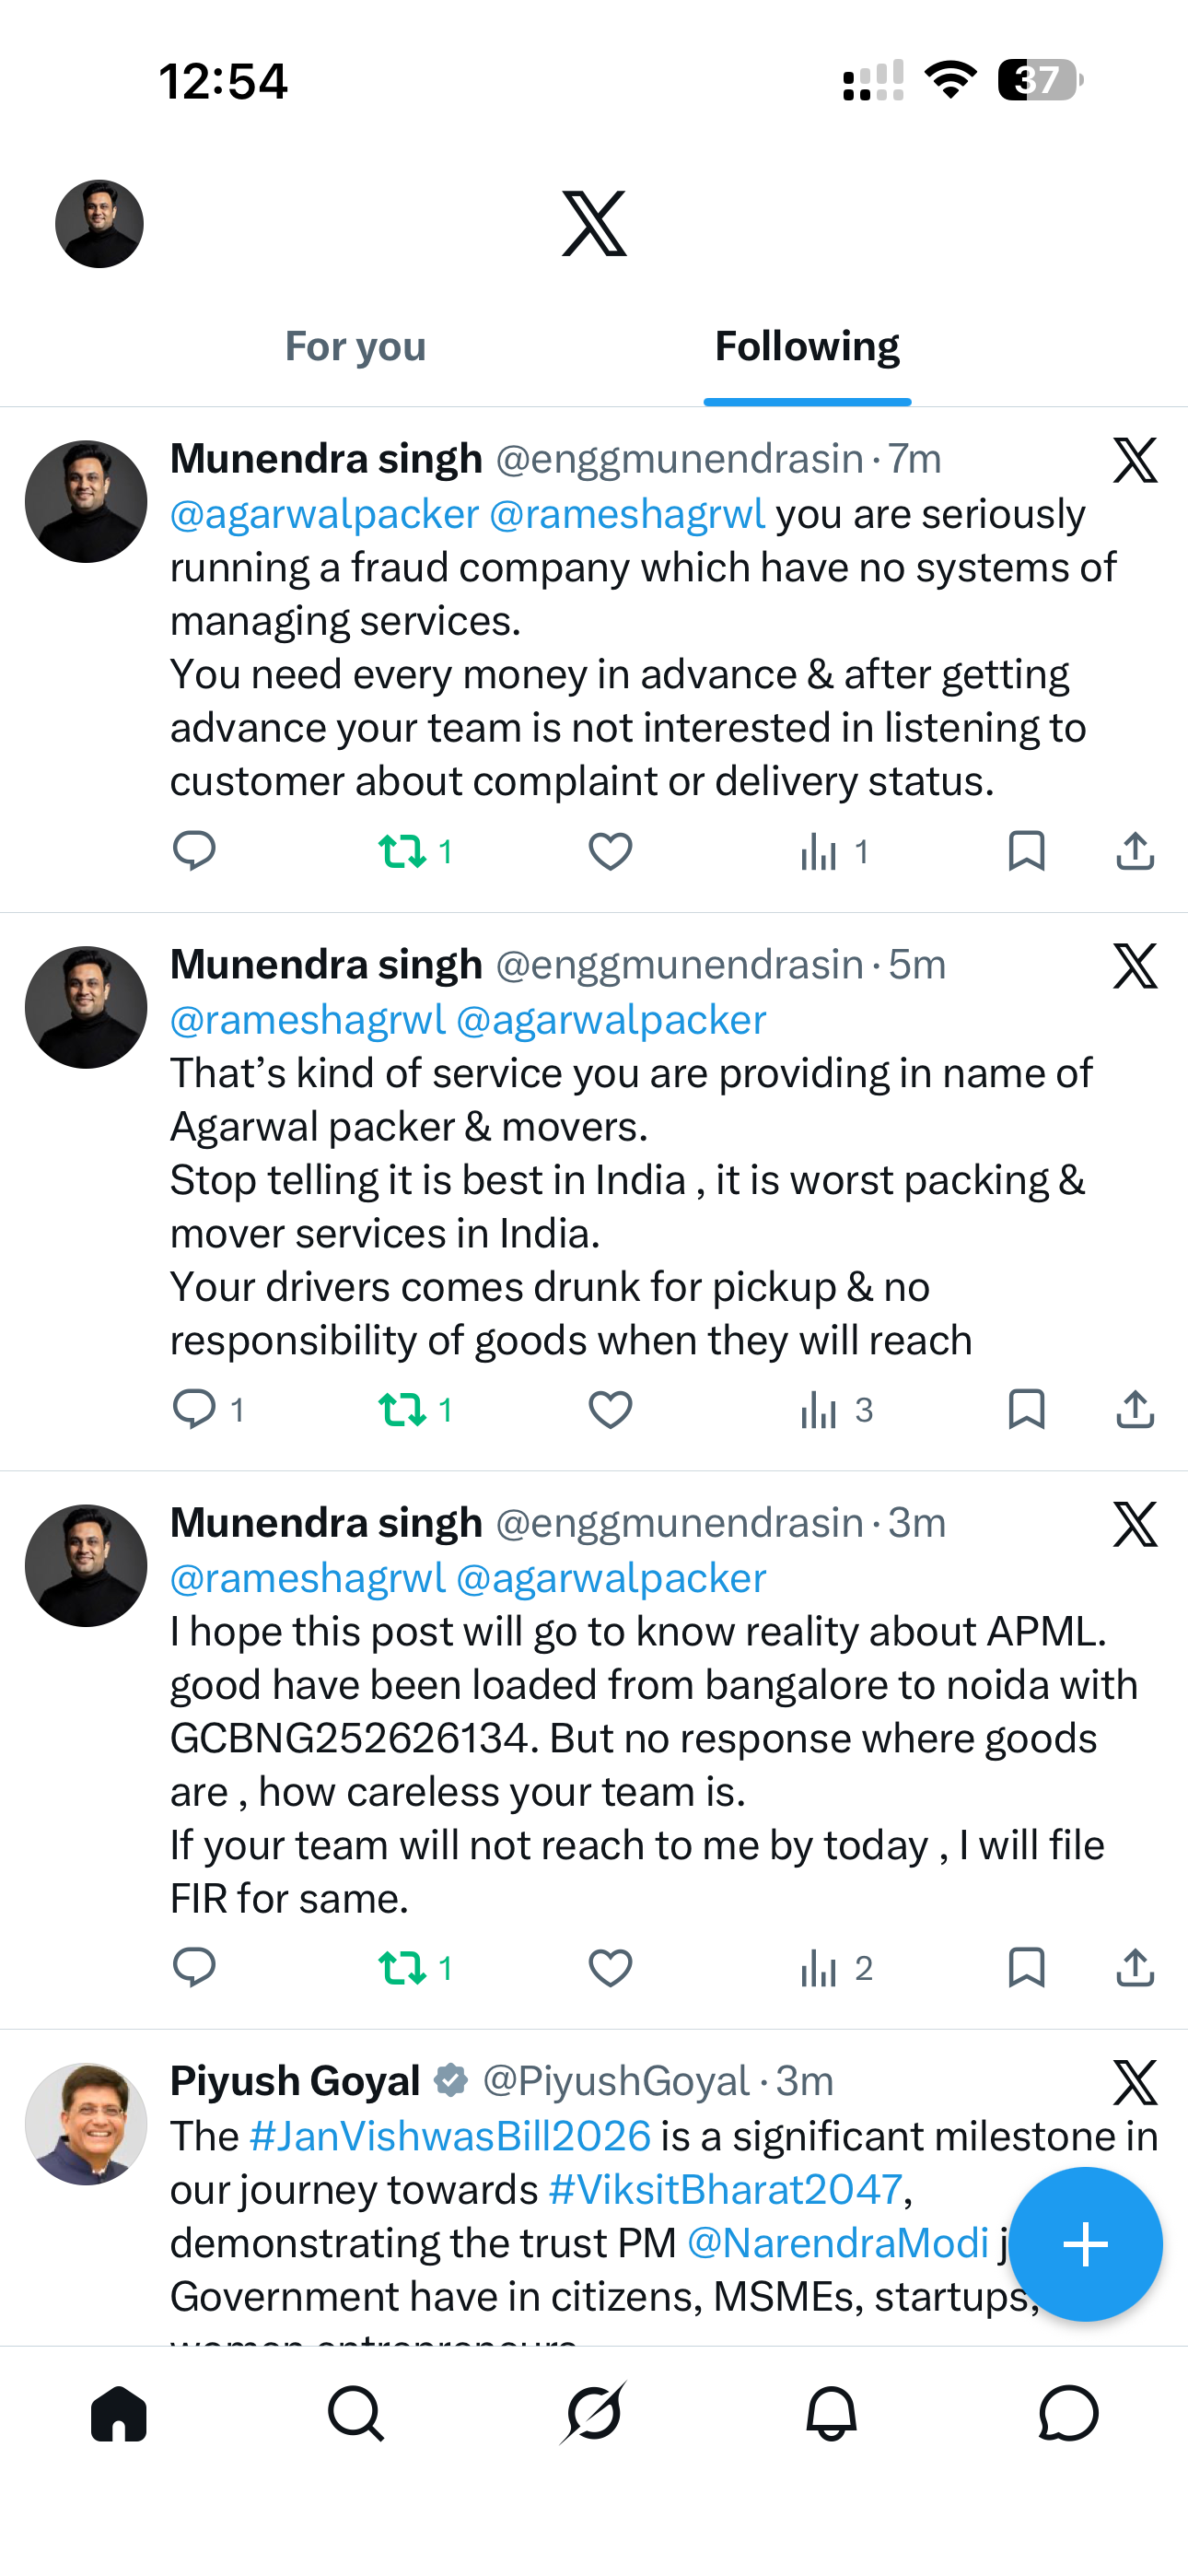Open the Search tab in bottom bar
Image resolution: width=1188 pixels, height=2576 pixels.
tap(355, 2414)
